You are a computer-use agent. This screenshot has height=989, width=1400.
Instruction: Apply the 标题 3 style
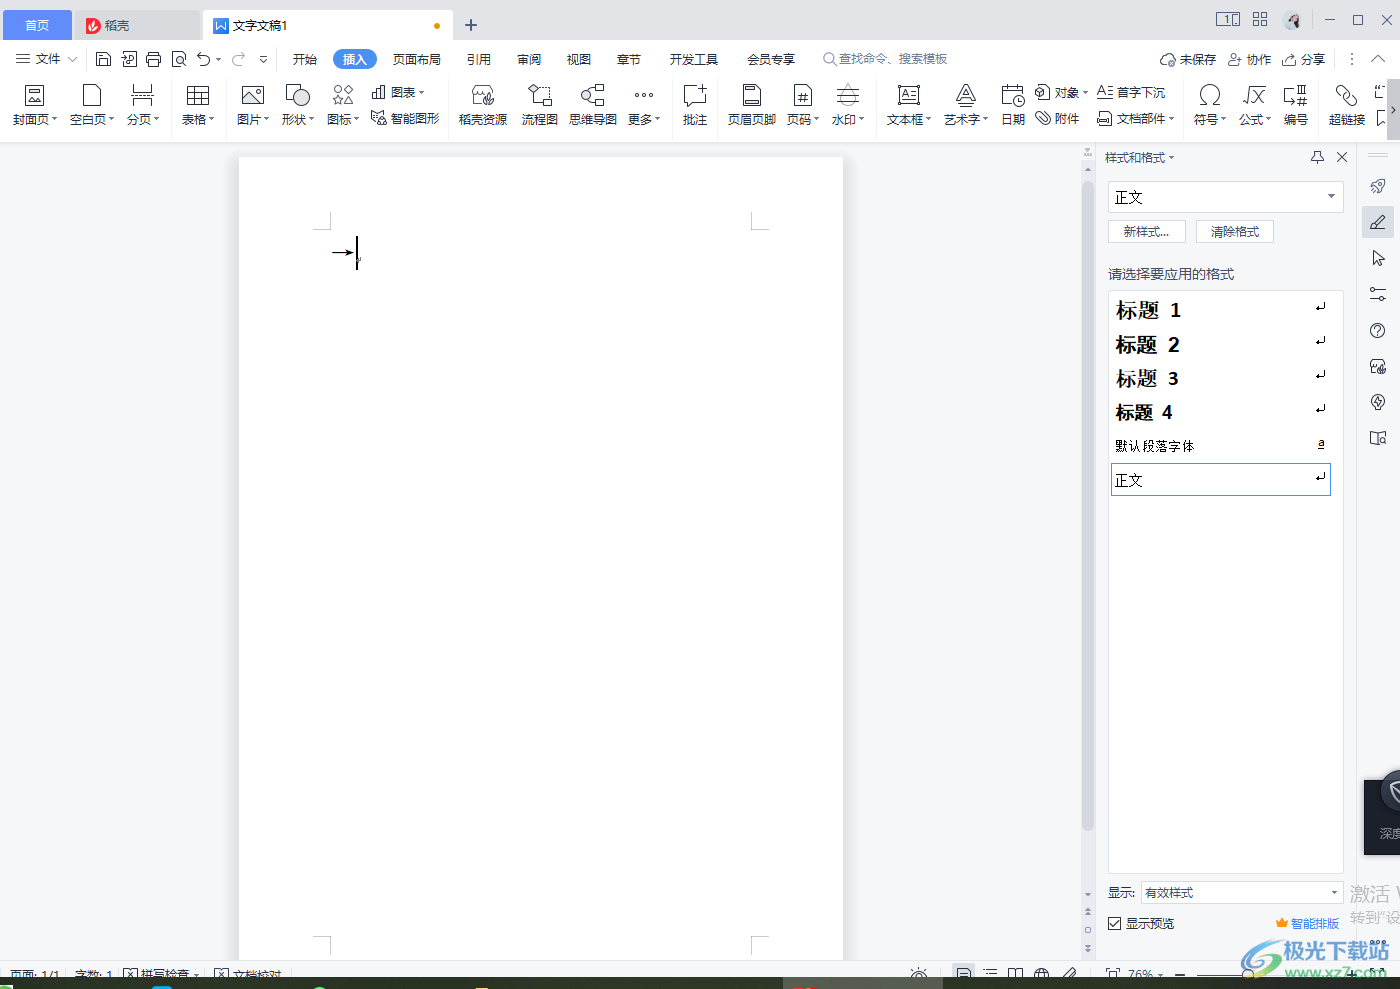[1221, 378]
